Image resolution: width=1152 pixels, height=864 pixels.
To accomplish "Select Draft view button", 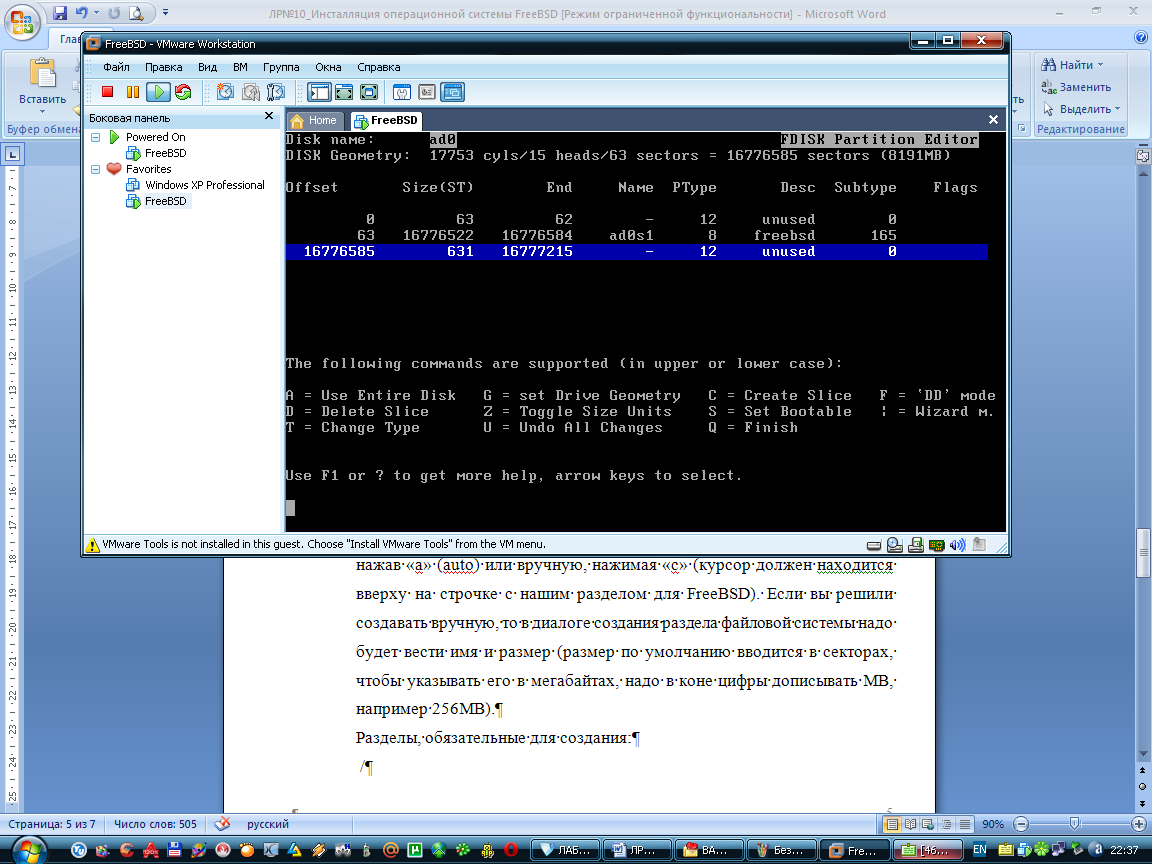I will click(x=965, y=824).
